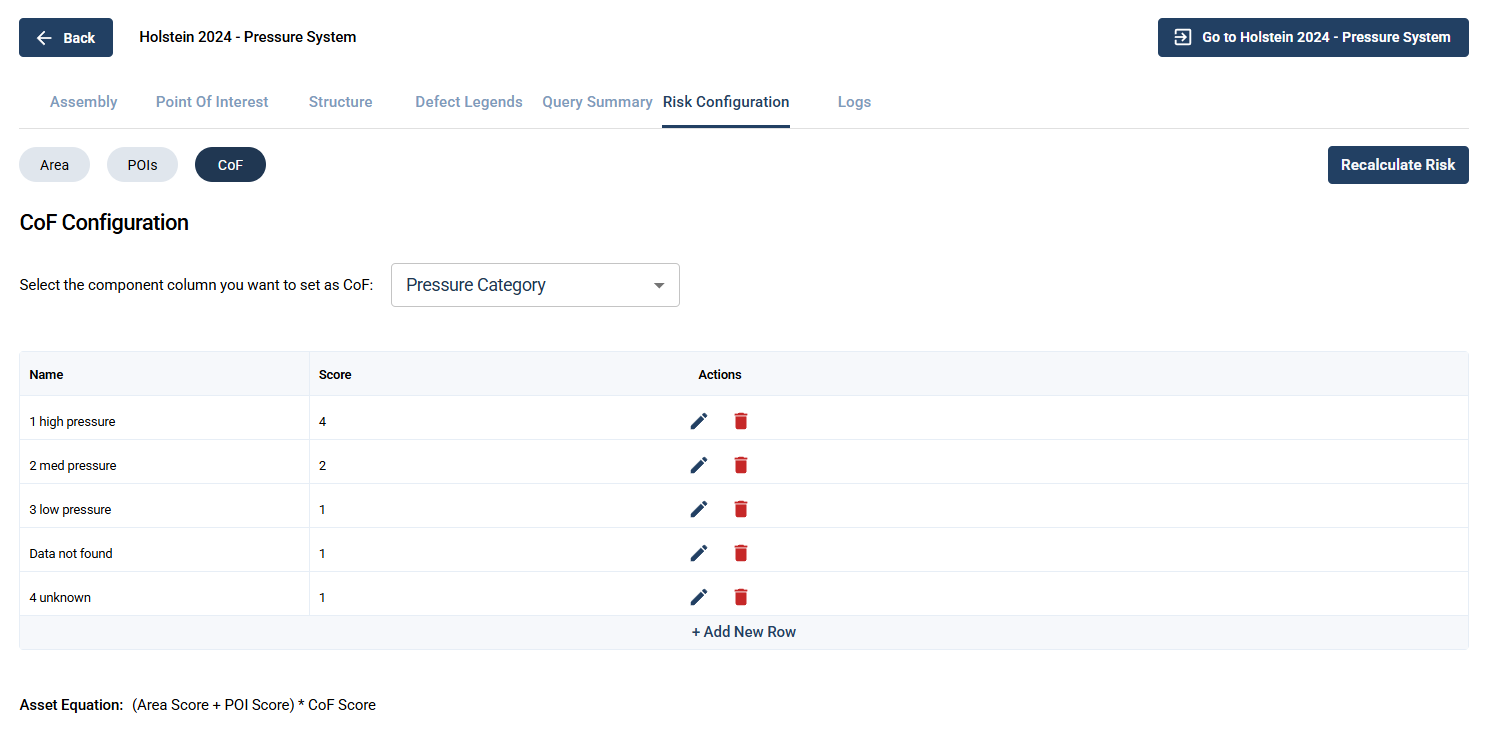1487x734 pixels.
Task: Edit the '3 low pressure' row
Action: tap(699, 509)
